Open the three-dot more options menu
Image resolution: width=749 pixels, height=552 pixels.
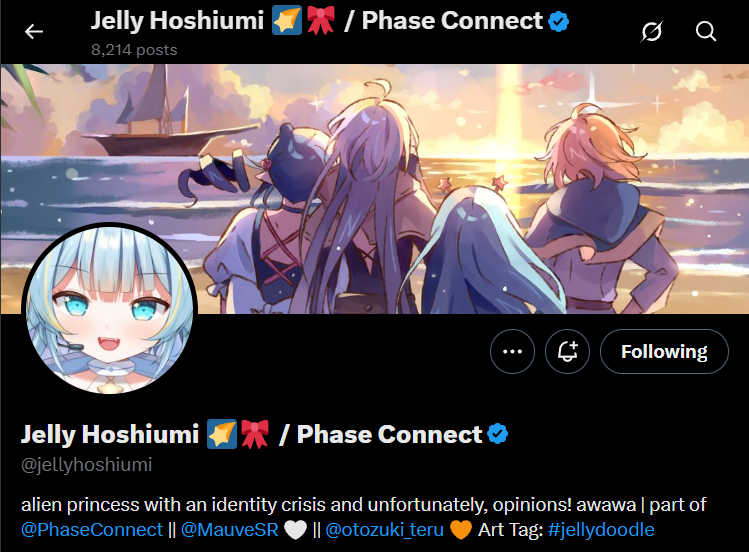512,351
